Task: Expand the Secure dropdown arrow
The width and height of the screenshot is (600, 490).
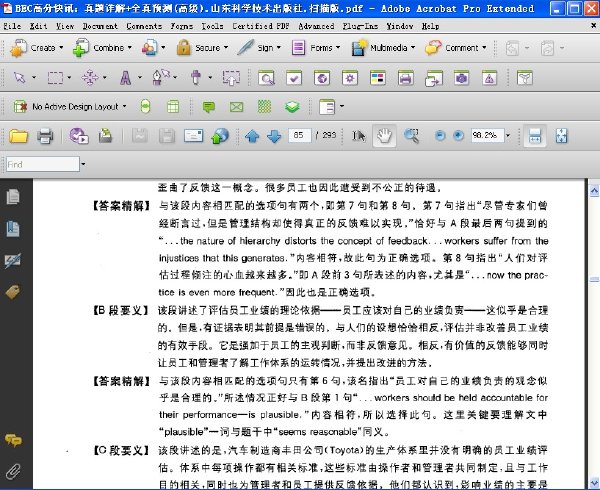Action: click(226, 48)
